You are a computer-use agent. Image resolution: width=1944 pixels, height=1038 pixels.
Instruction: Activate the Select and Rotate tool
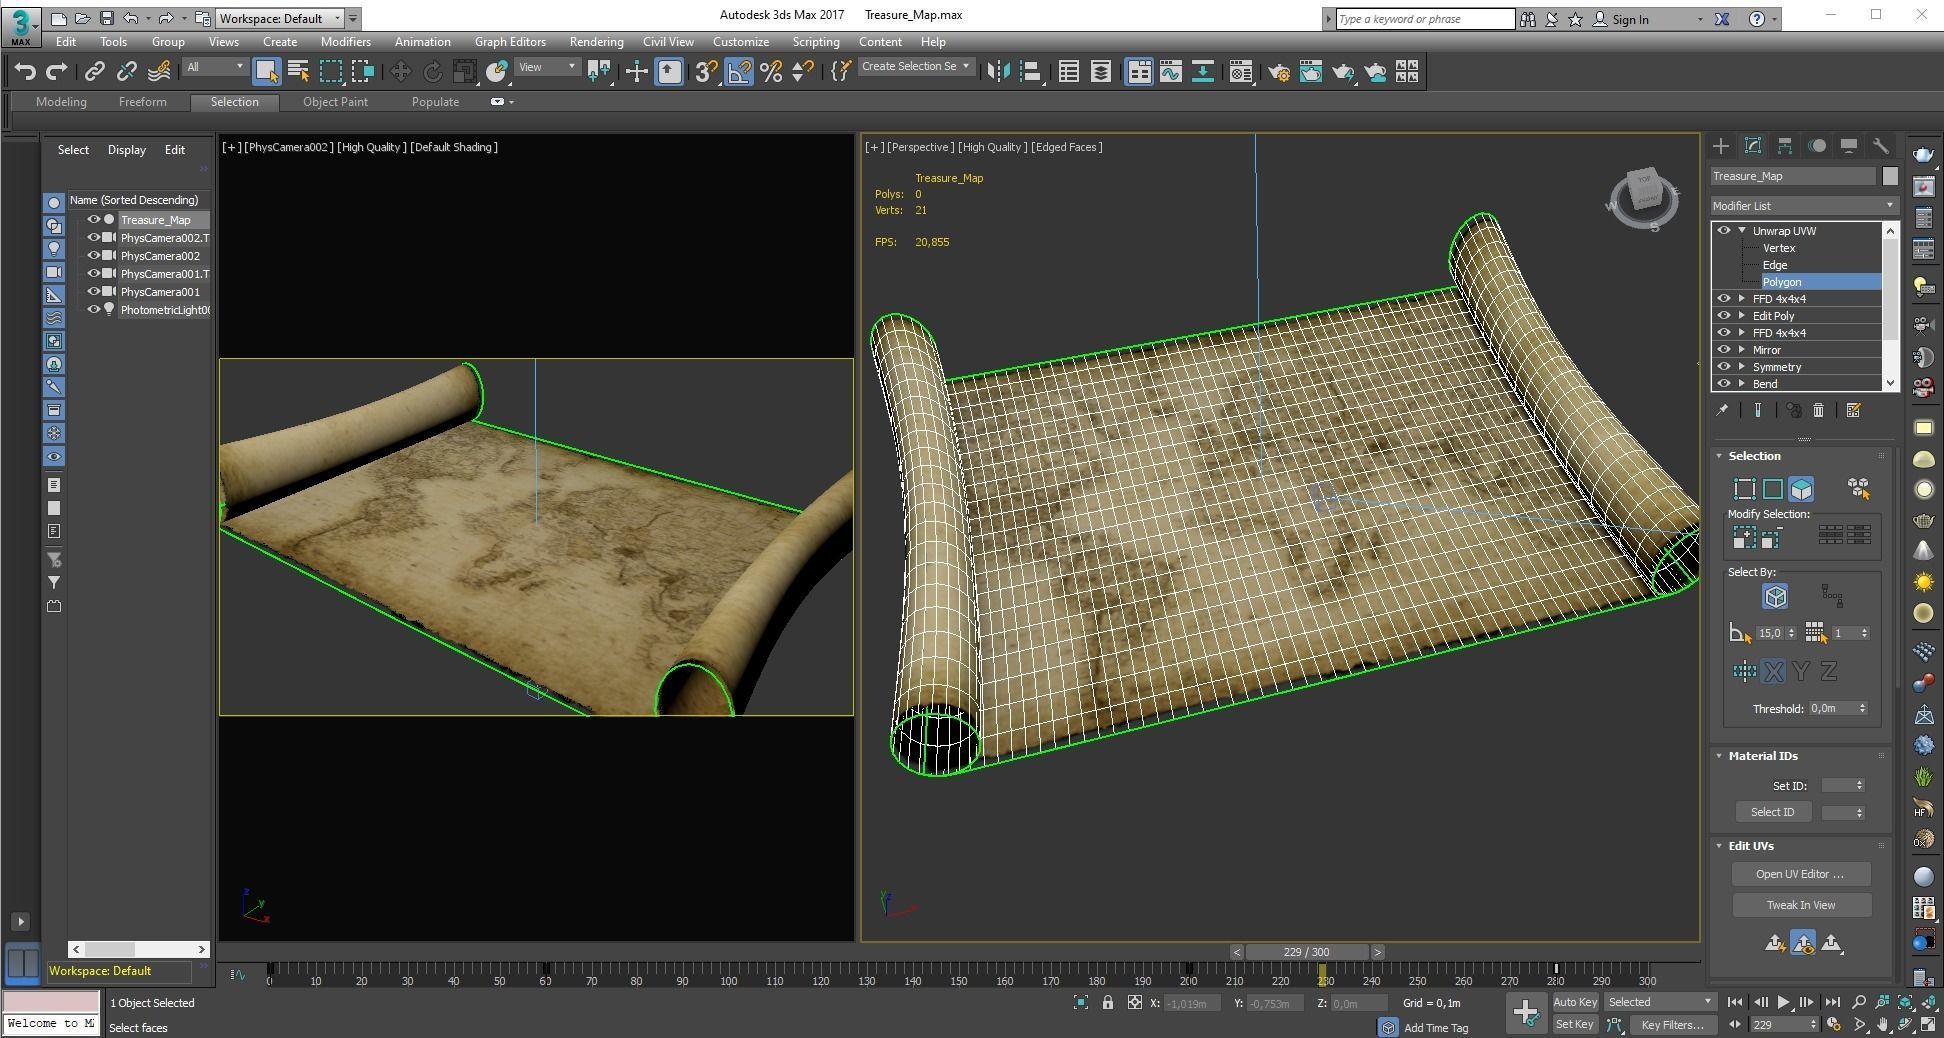(433, 71)
